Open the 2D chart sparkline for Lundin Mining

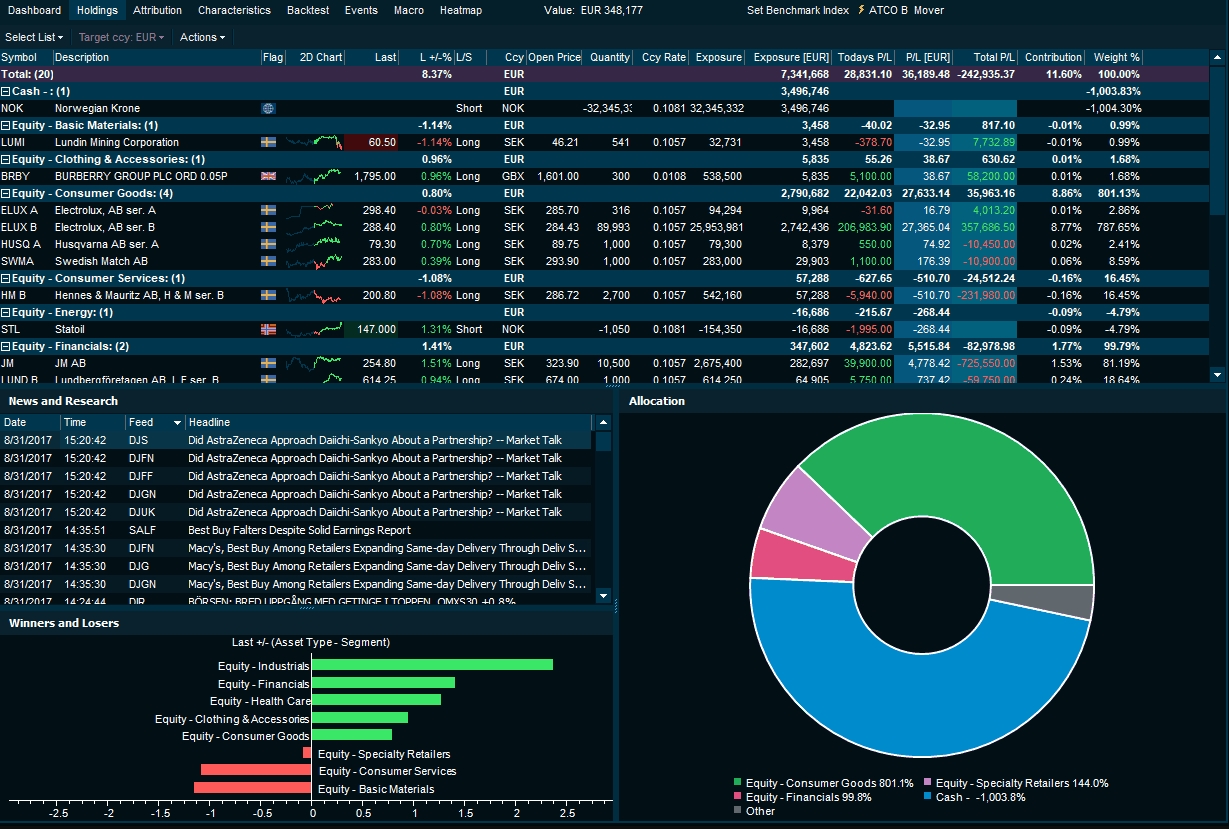click(x=317, y=142)
